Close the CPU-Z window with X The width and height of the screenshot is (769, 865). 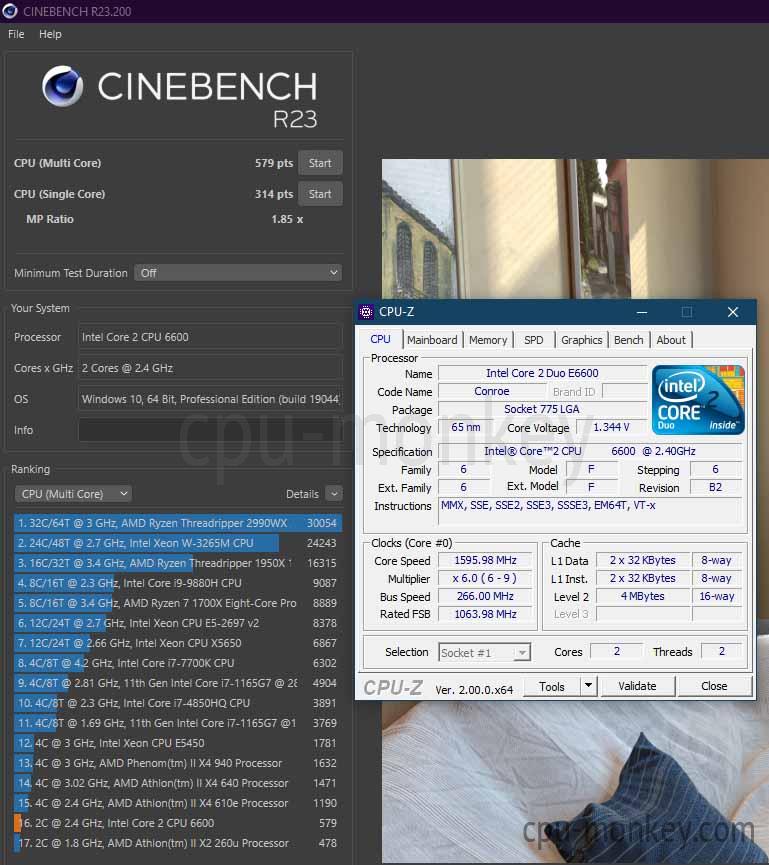(x=733, y=312)
